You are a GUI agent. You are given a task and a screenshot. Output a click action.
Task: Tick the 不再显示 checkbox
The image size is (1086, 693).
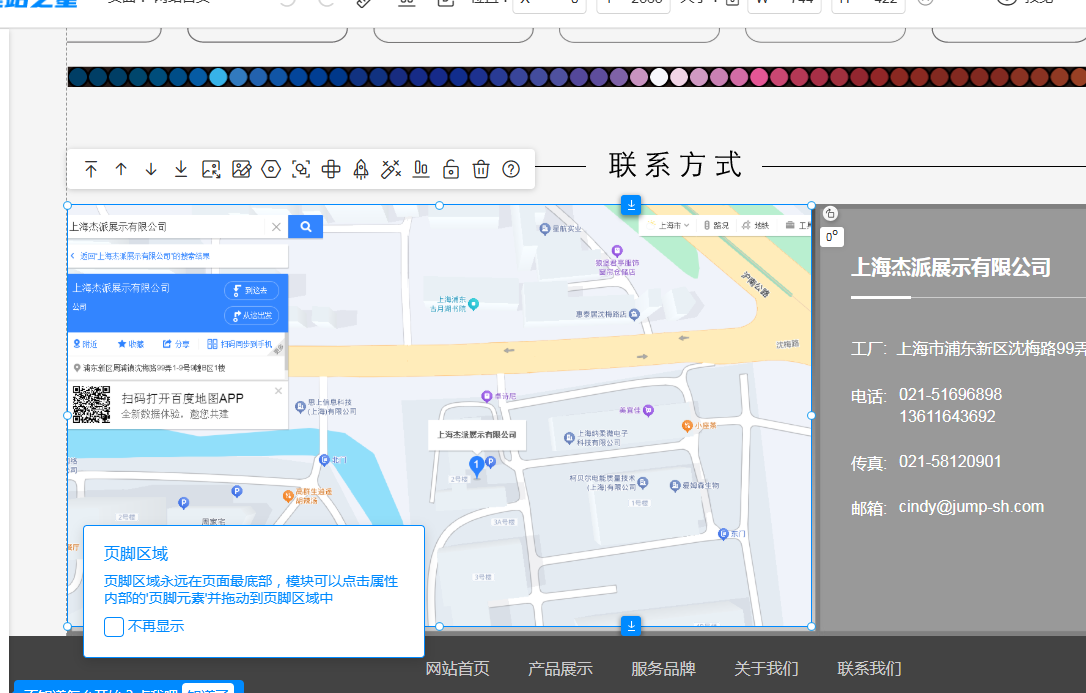pyautogui.click(x=114, y=627)
